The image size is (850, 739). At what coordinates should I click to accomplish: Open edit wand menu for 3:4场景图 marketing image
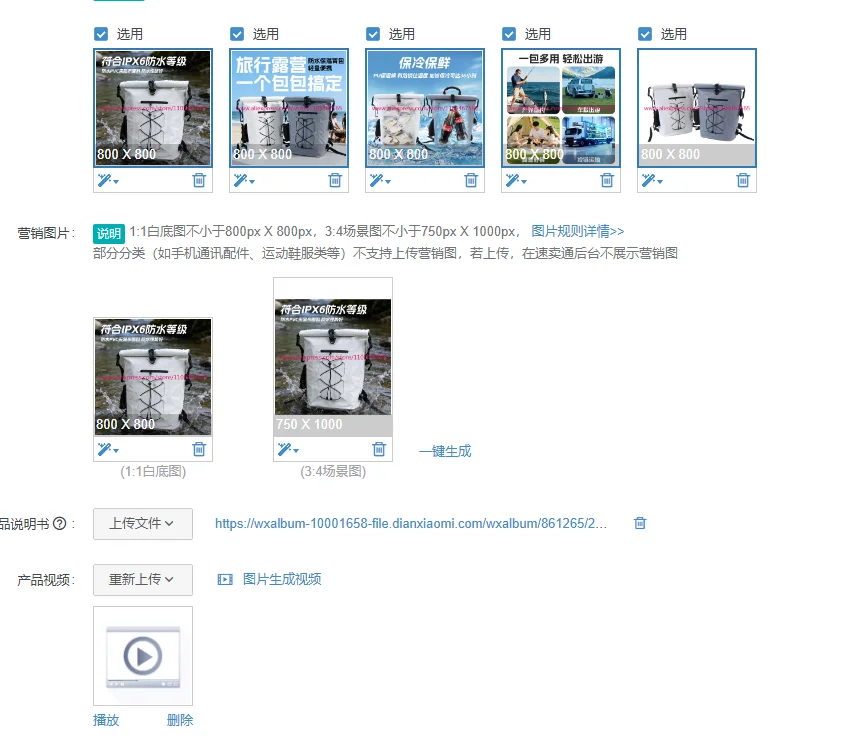(x=288, y=449)
